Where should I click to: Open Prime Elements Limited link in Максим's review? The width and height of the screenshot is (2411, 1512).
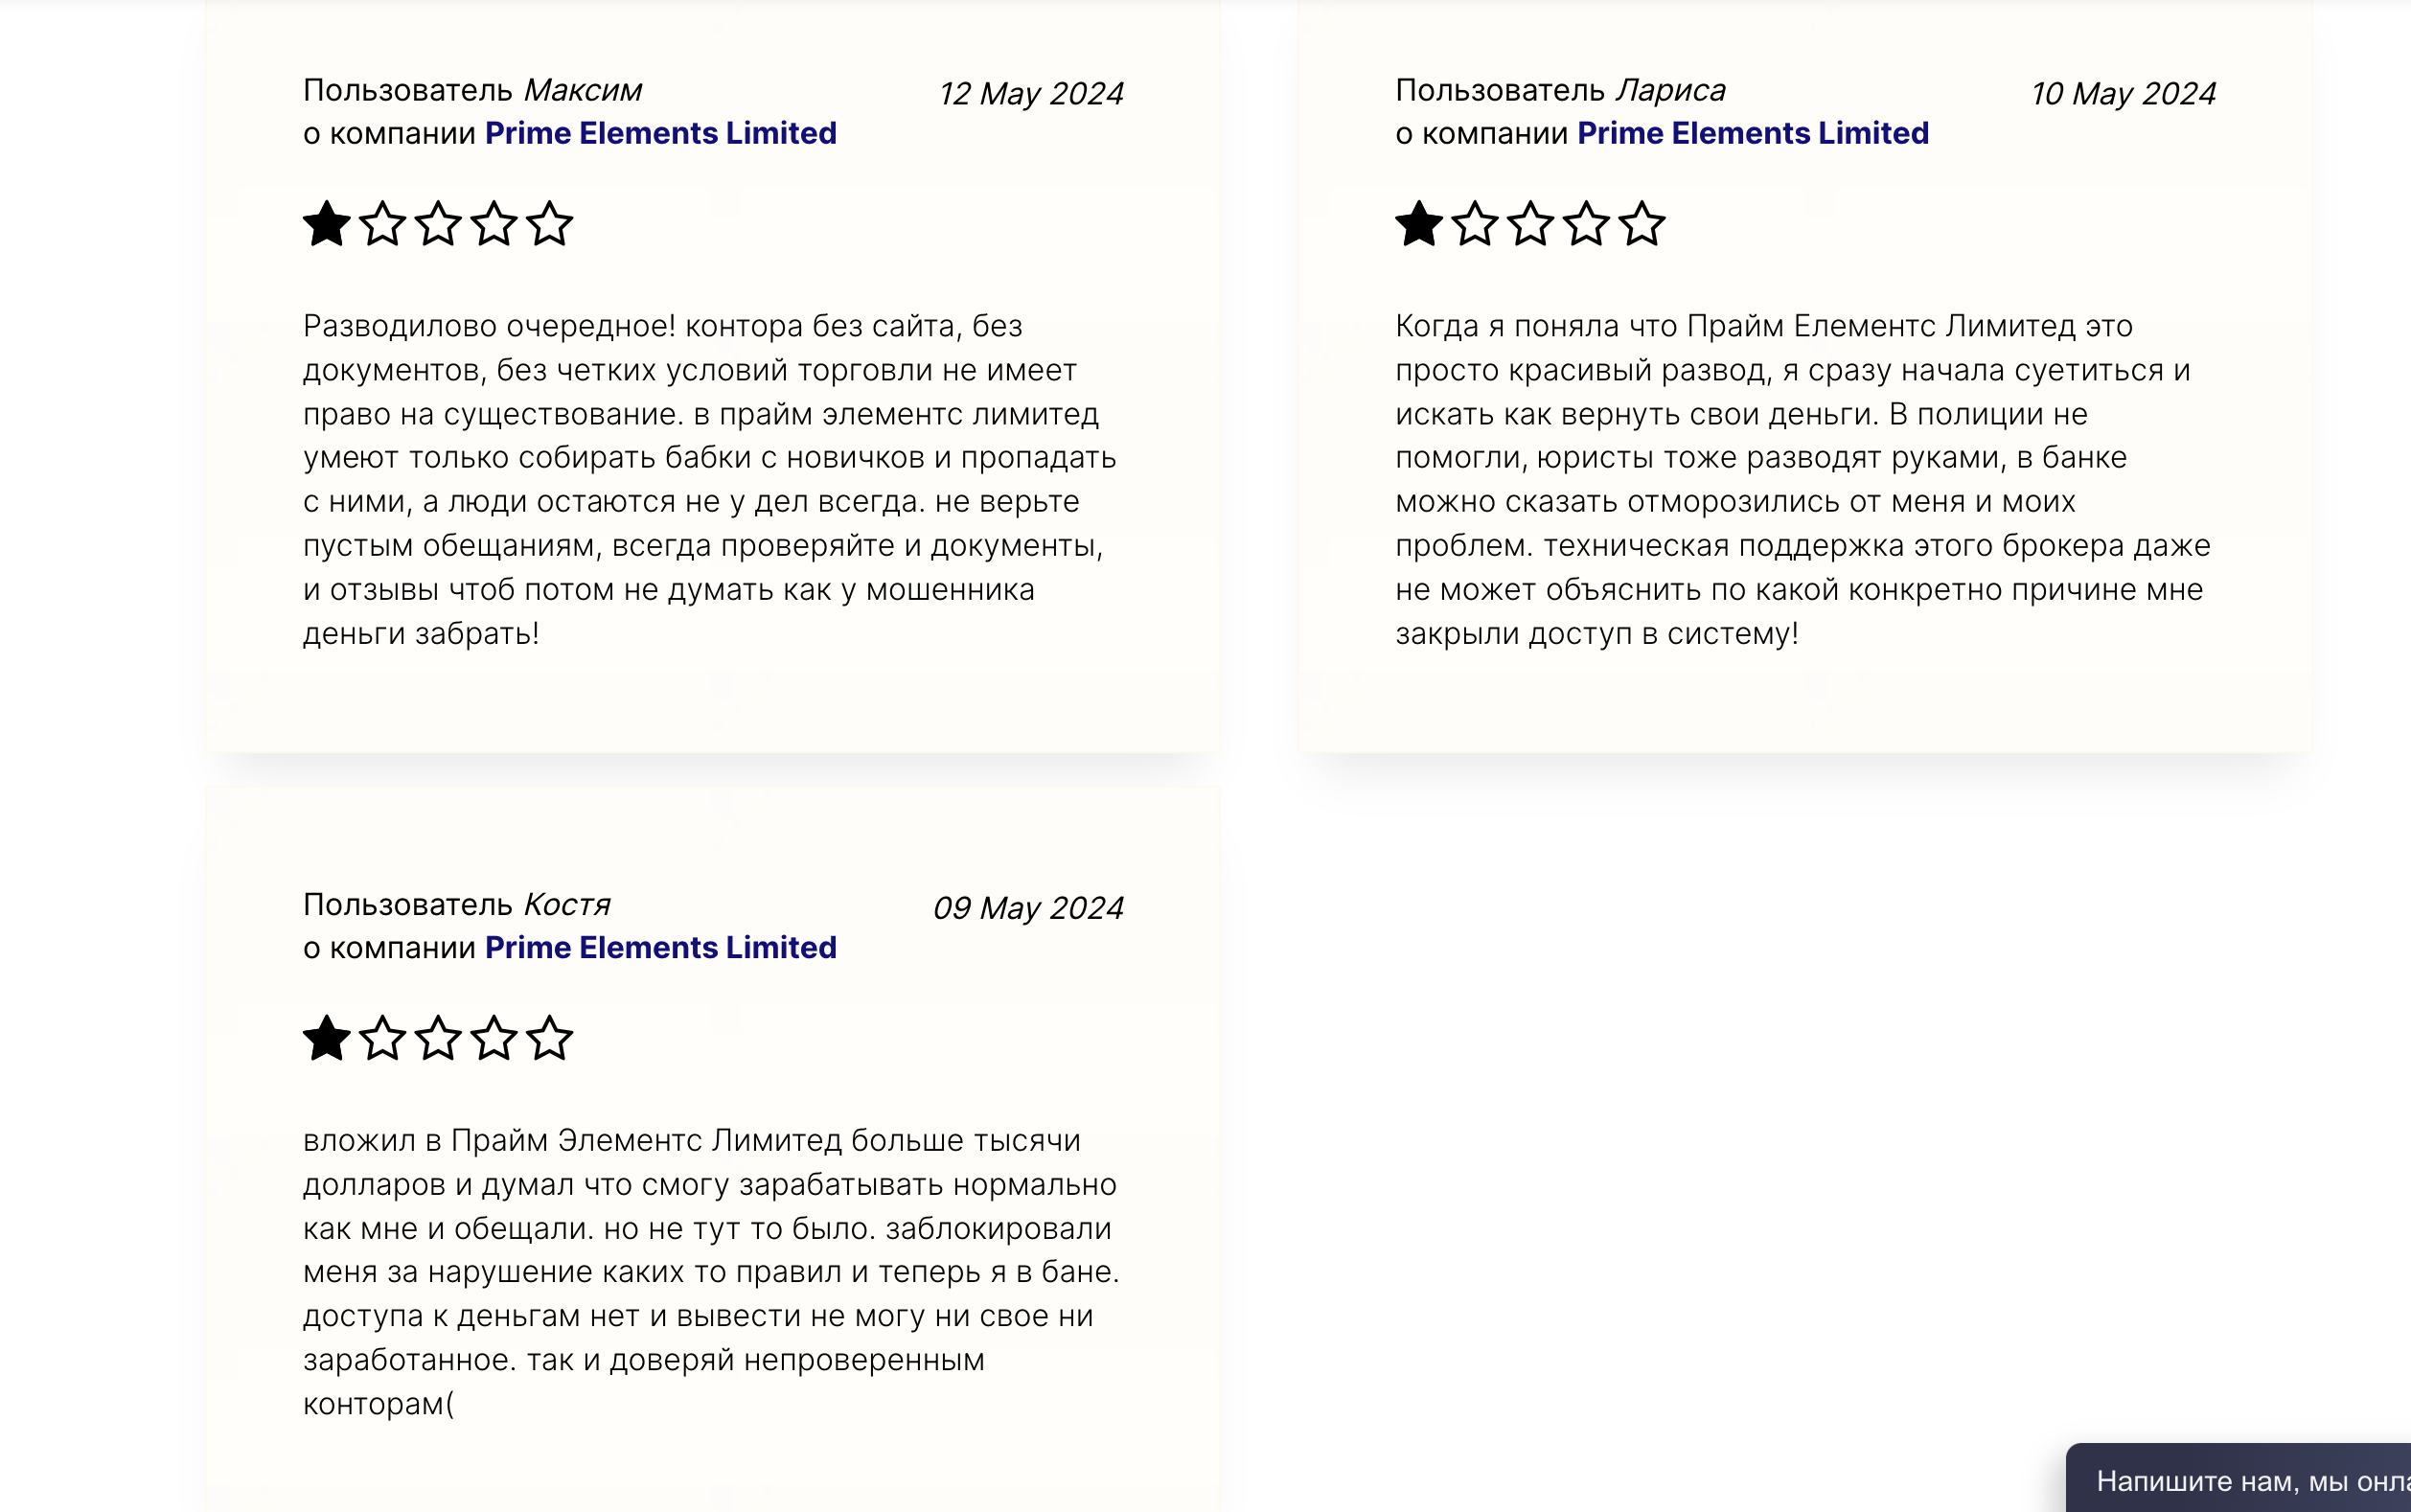660,133
